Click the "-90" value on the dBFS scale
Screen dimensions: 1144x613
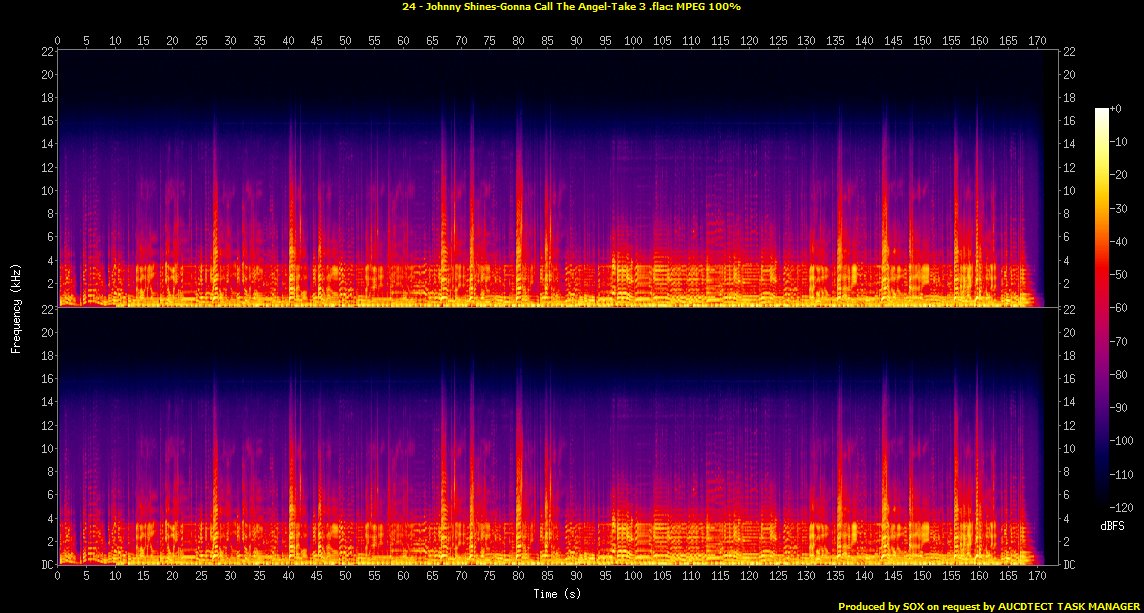1118,407
